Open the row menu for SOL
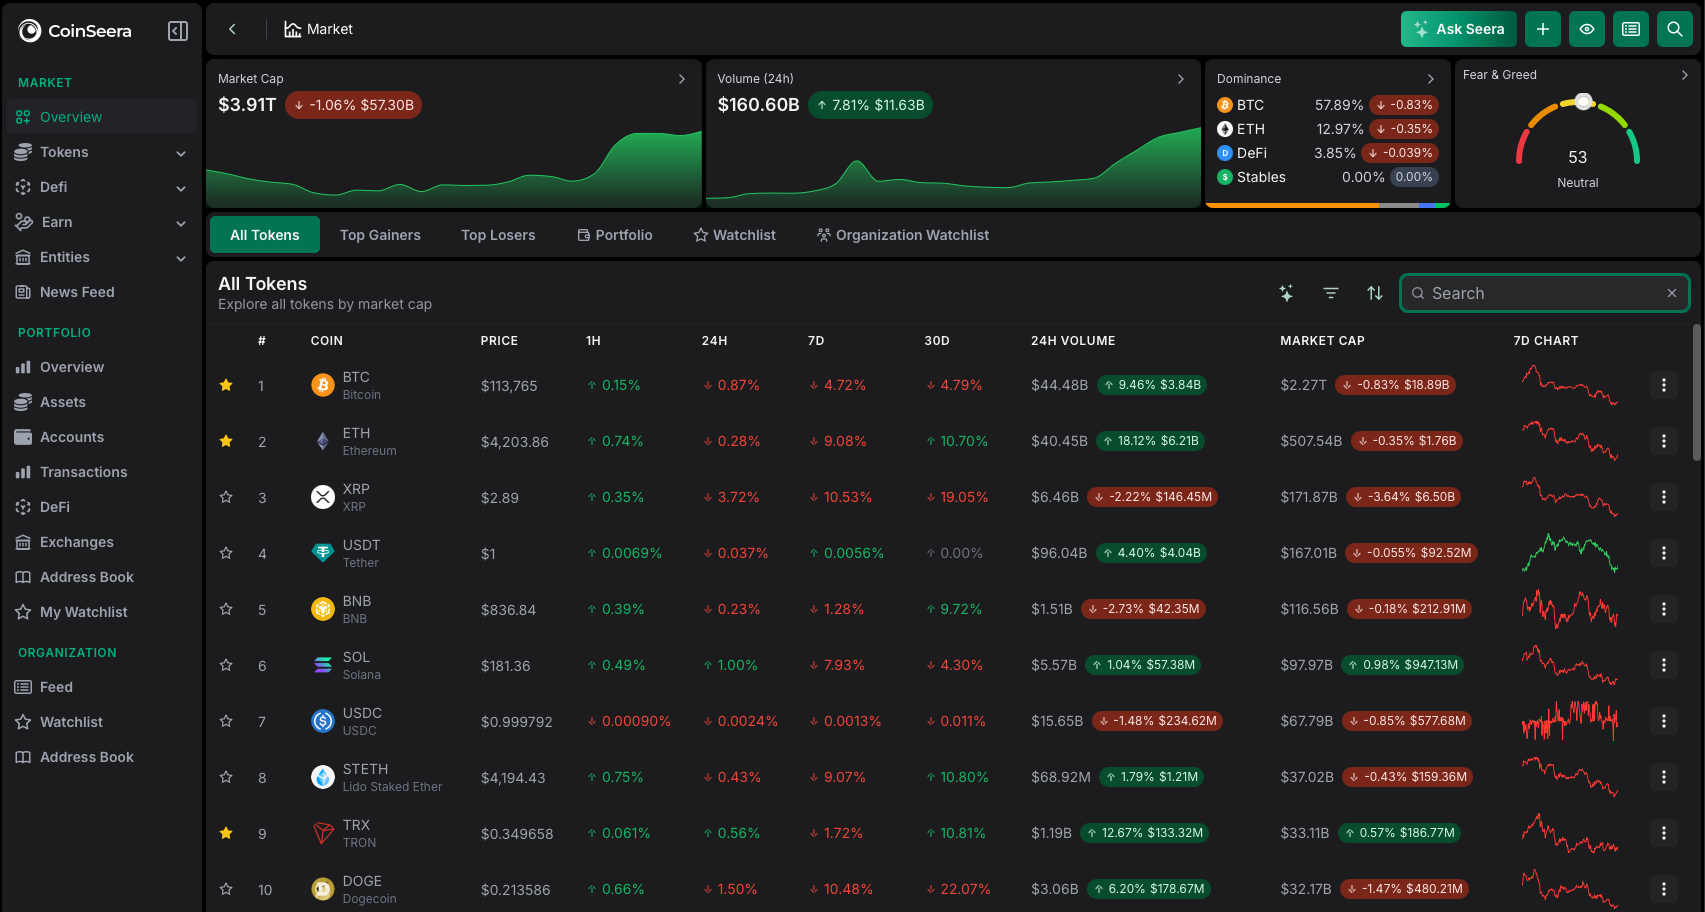This screenshot has width=1705, height=912. click(1664, 665)
